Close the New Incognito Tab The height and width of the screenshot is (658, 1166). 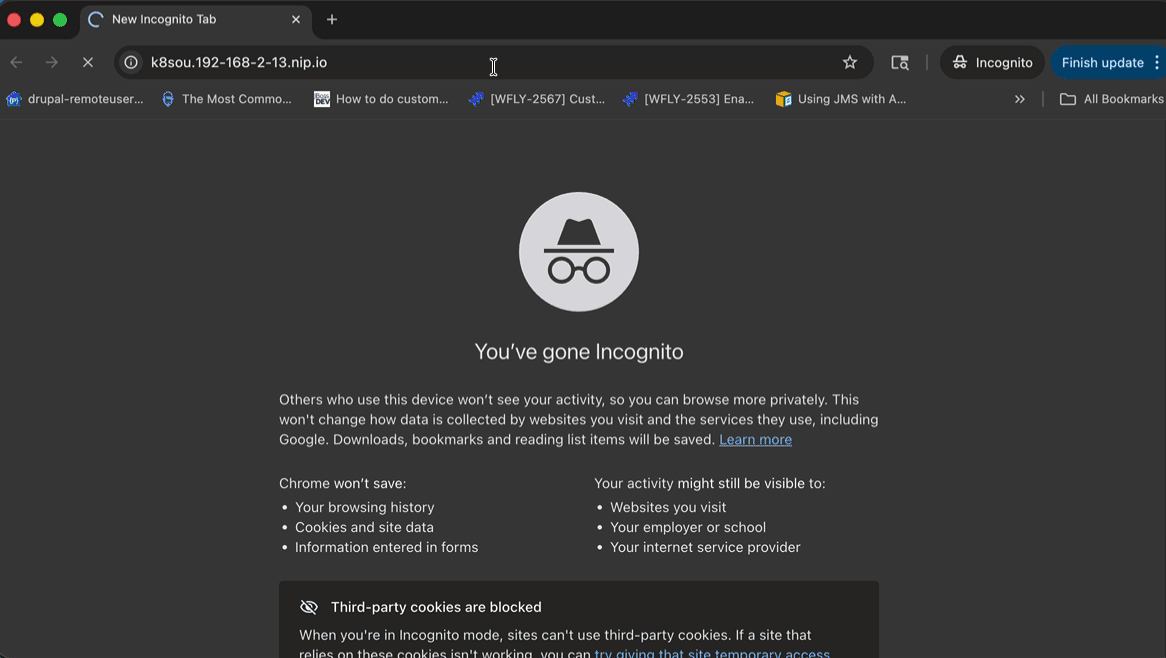point(296,19)
